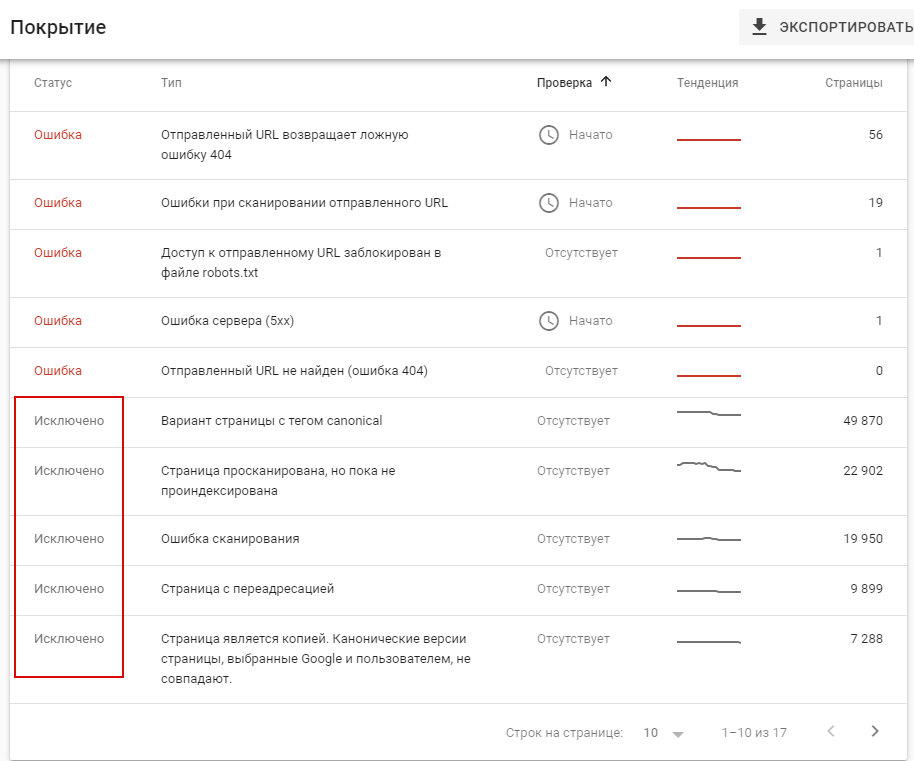Click the clock icon in the crawl errors row
This screenshot has width=914, height=761.
[x=549, y=203]
